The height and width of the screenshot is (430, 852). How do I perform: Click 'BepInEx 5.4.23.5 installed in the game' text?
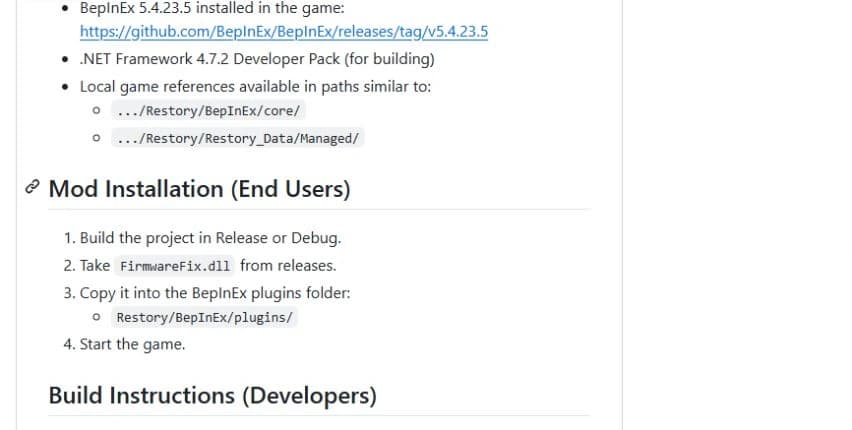pyautogui.click(x=212, y=8)
